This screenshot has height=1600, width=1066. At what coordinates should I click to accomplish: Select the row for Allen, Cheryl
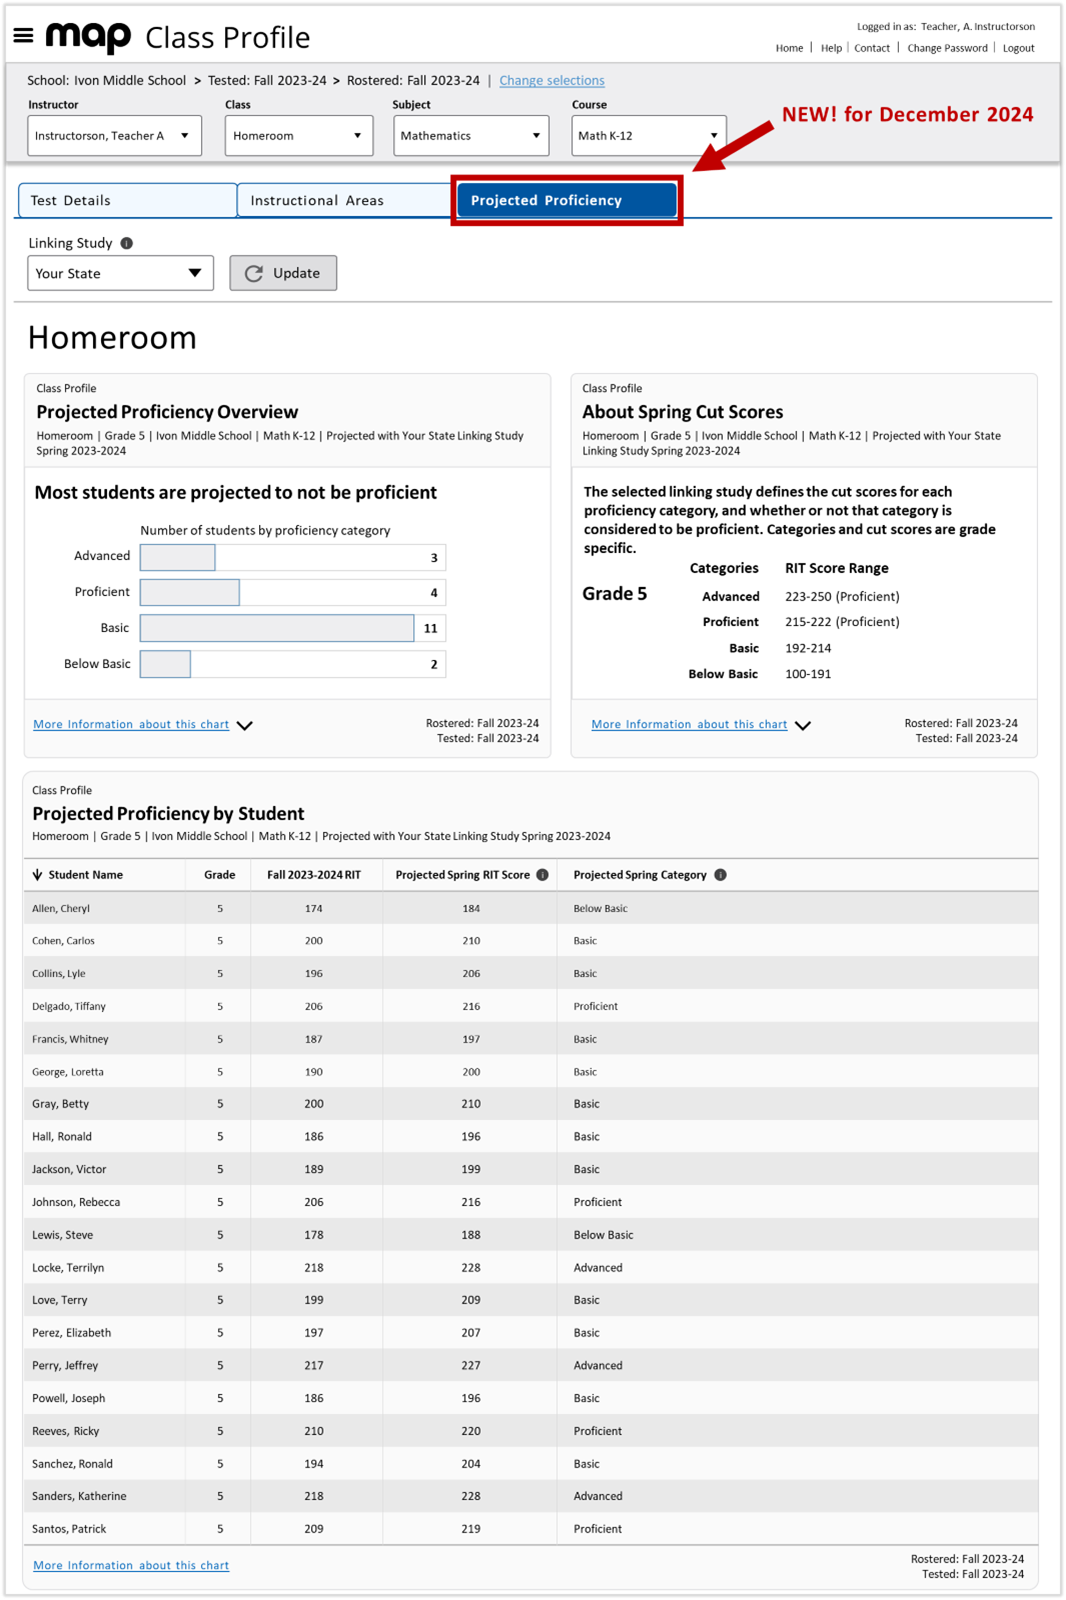(x=300, y=908)
